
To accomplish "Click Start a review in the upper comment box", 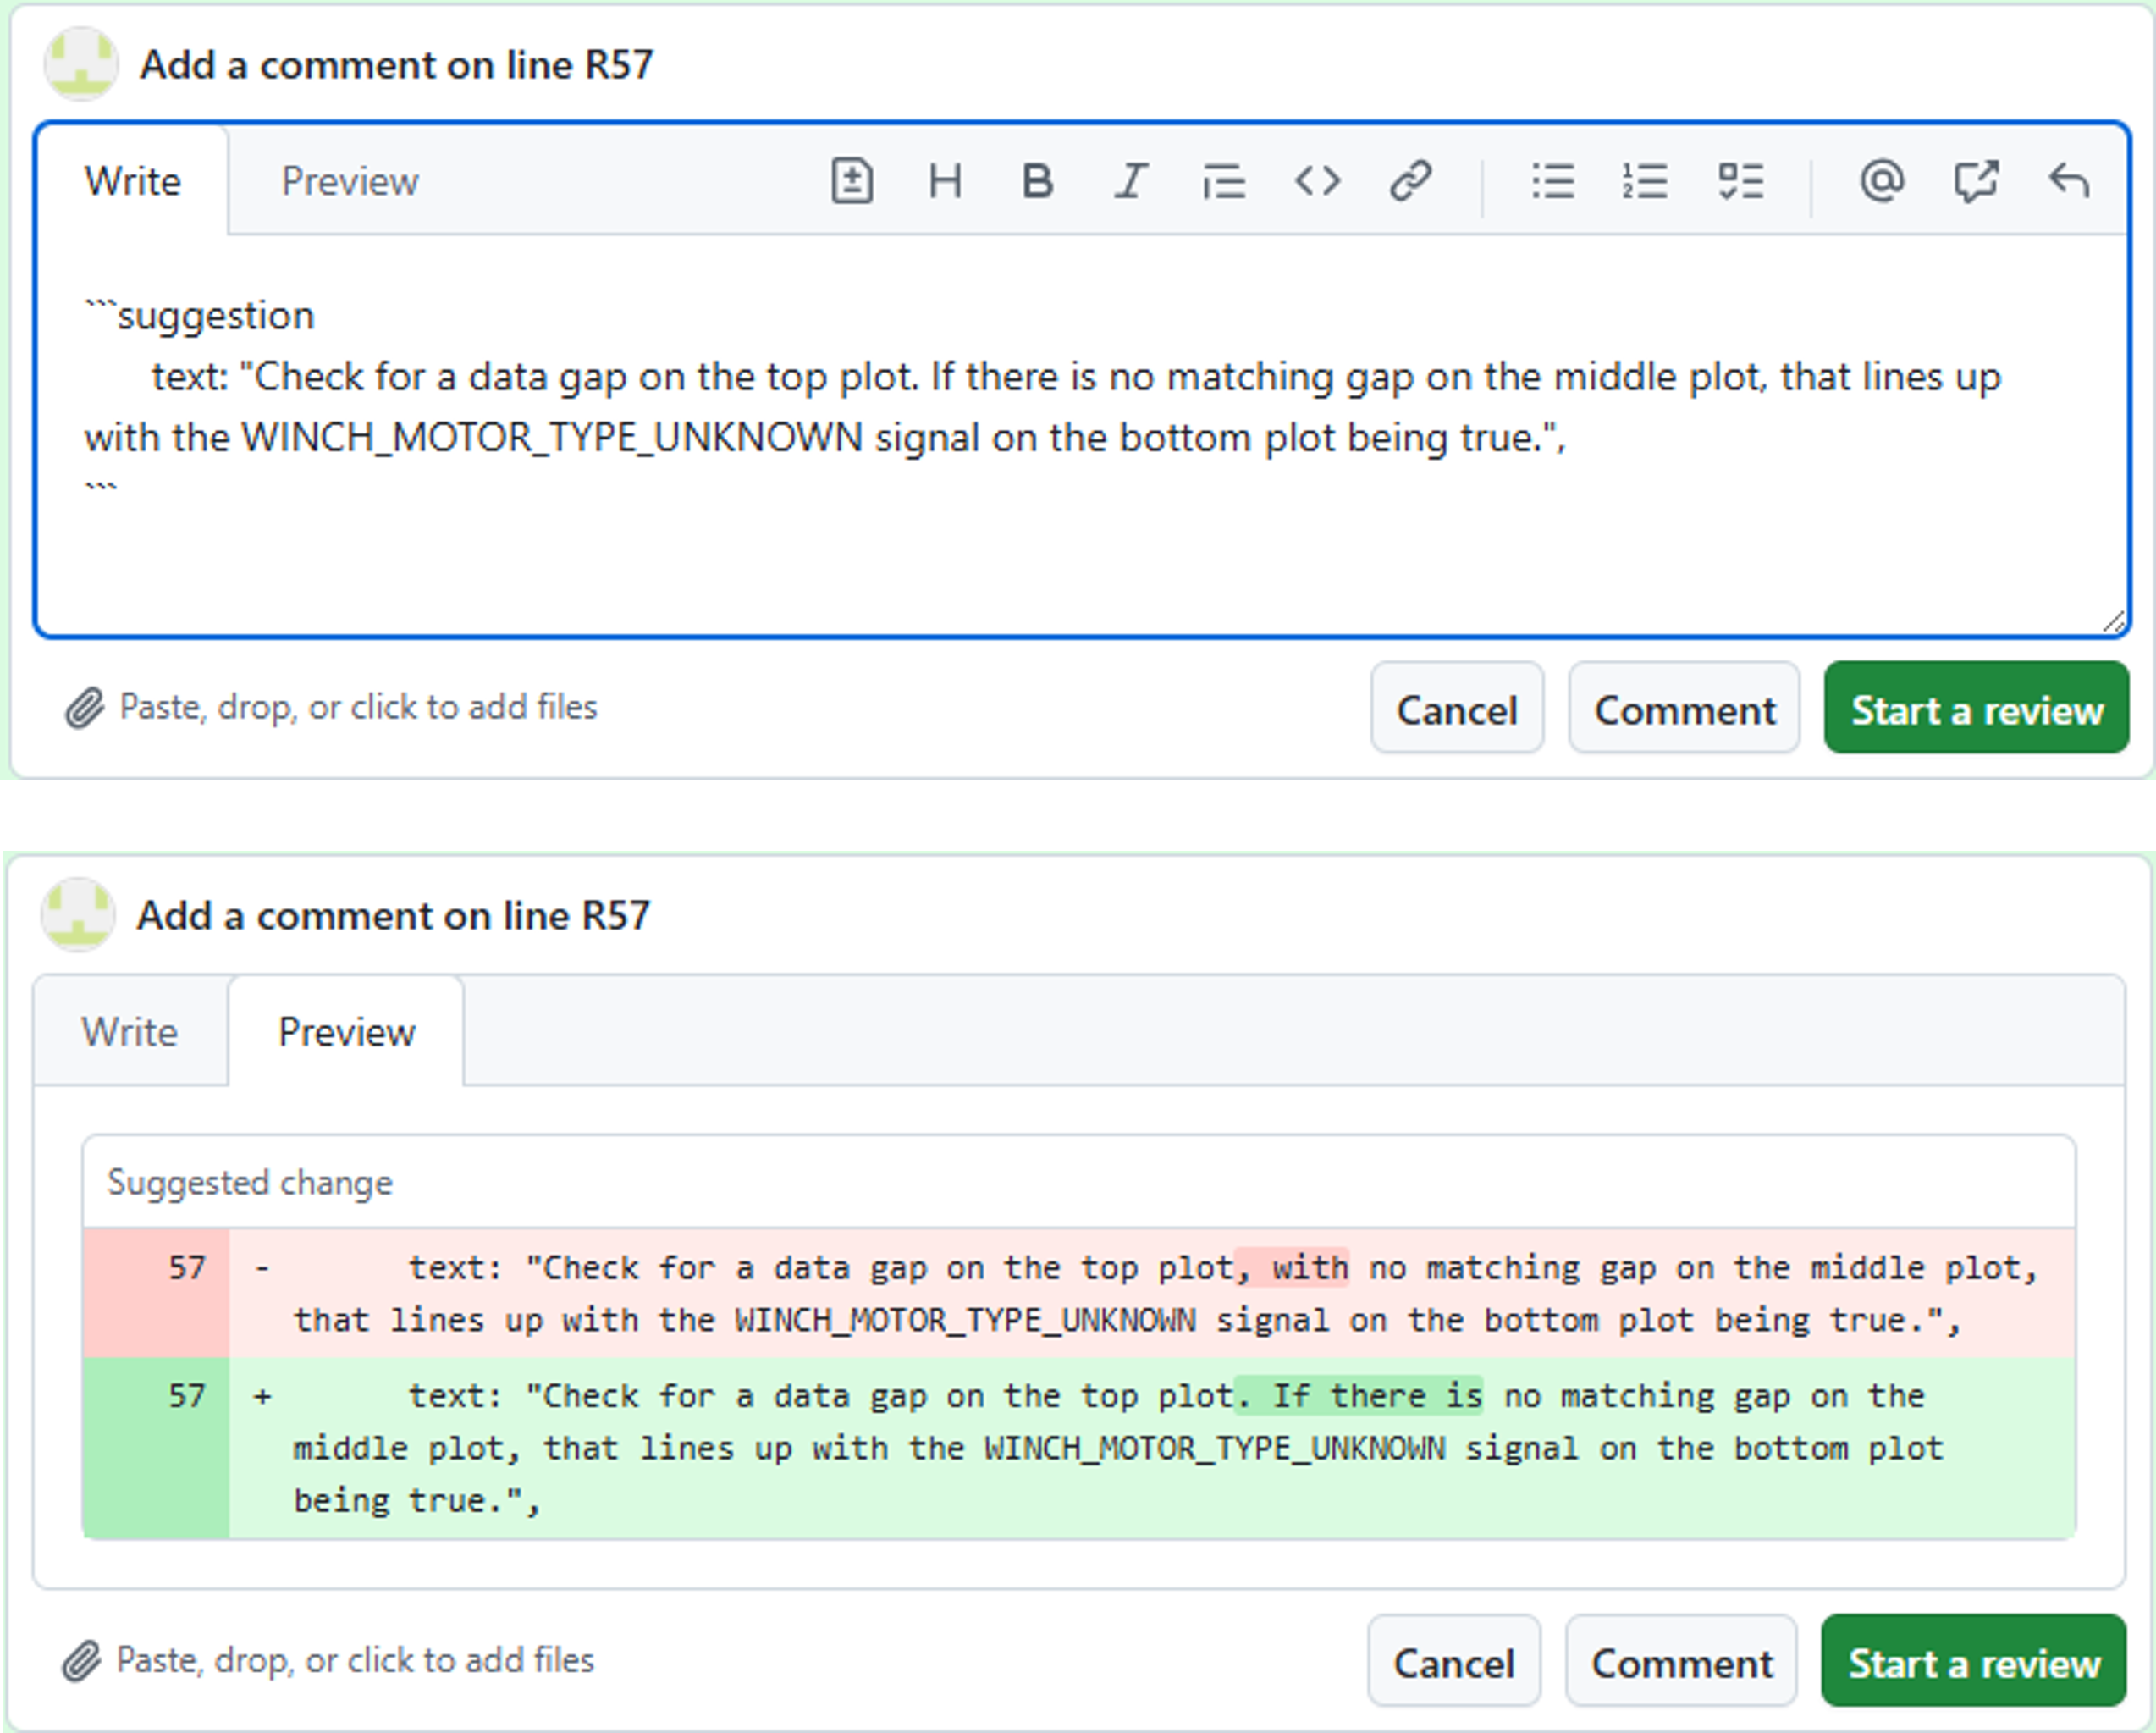I will click(x=1977, y=708).
